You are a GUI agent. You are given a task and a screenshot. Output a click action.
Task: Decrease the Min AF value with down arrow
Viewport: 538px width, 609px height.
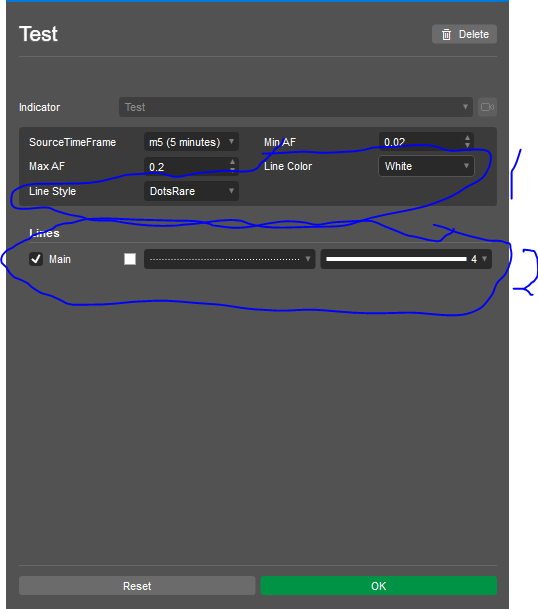467,145
